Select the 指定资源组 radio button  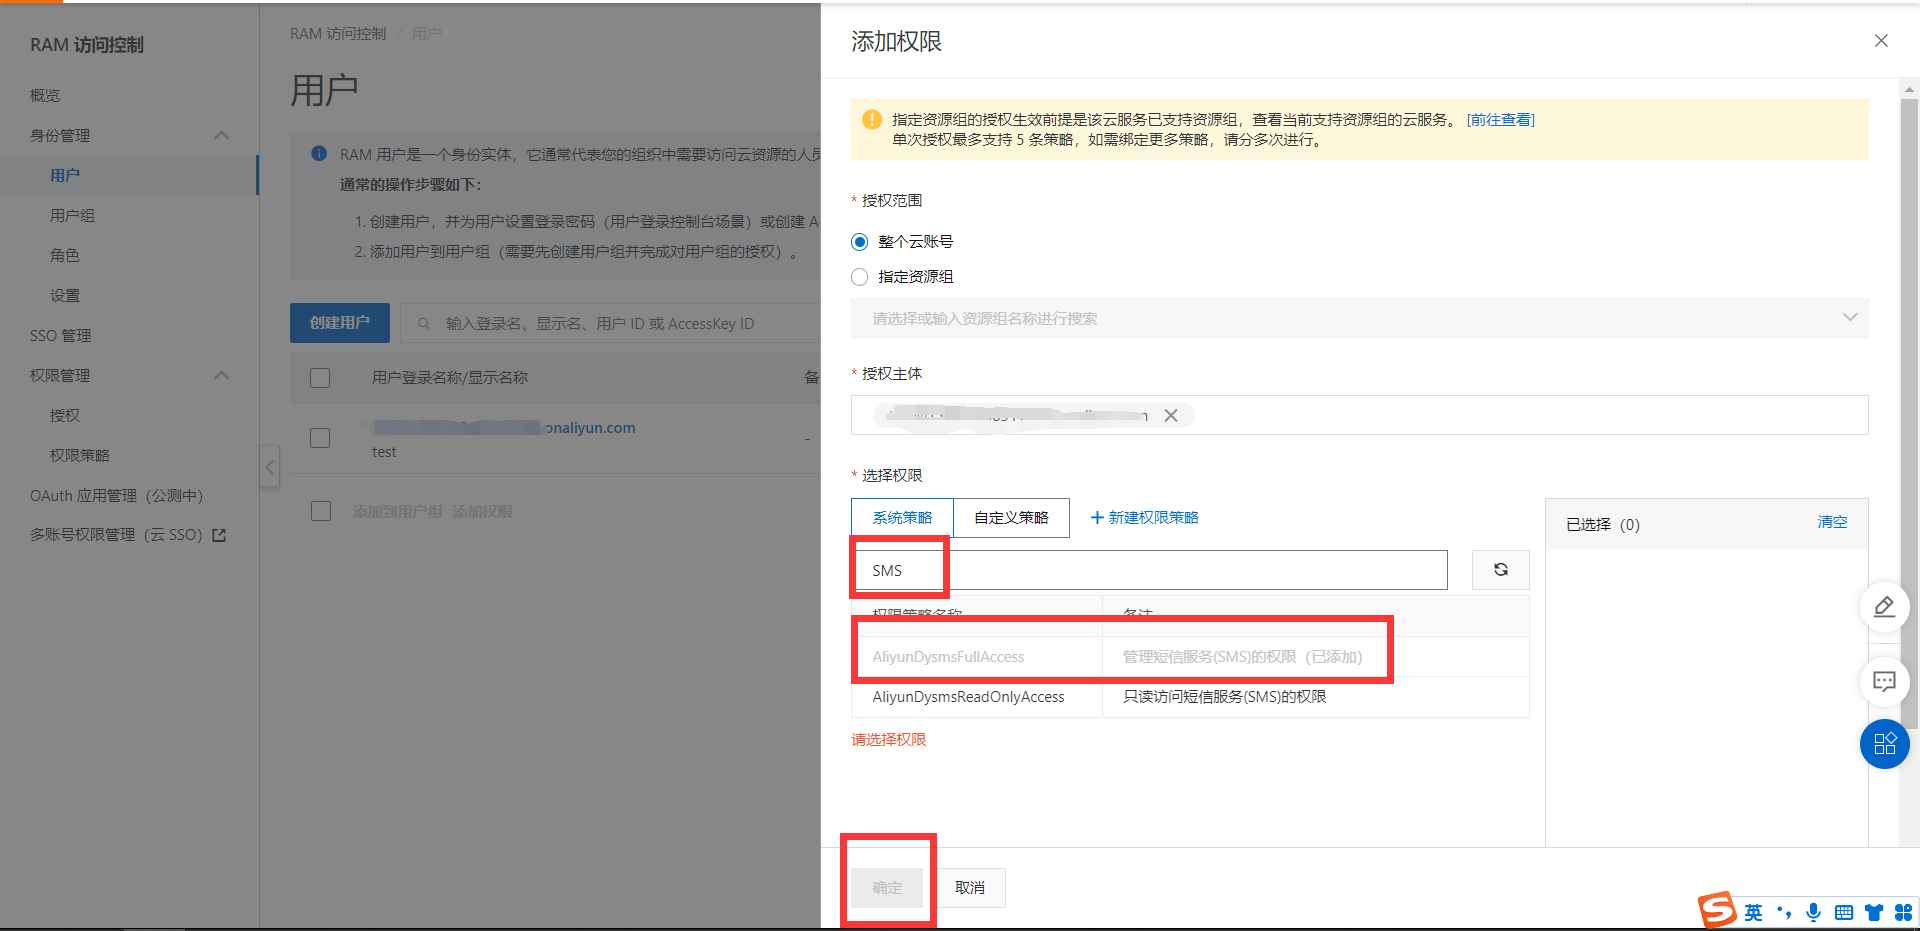859,277
